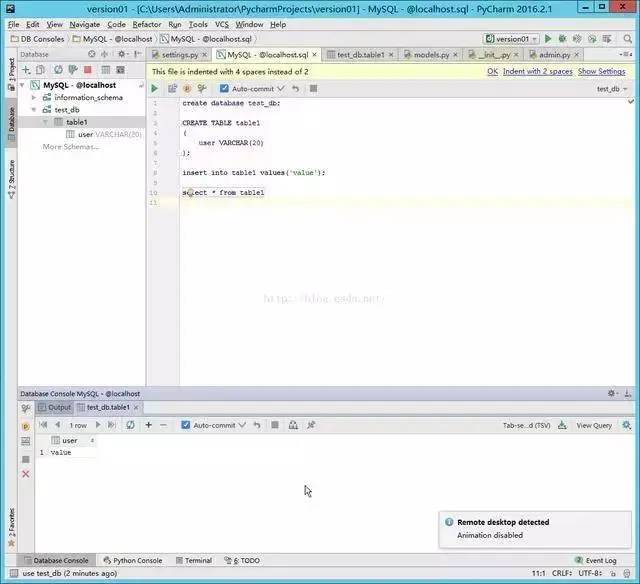Click result grid settings gear icon

tap(627, 425)
